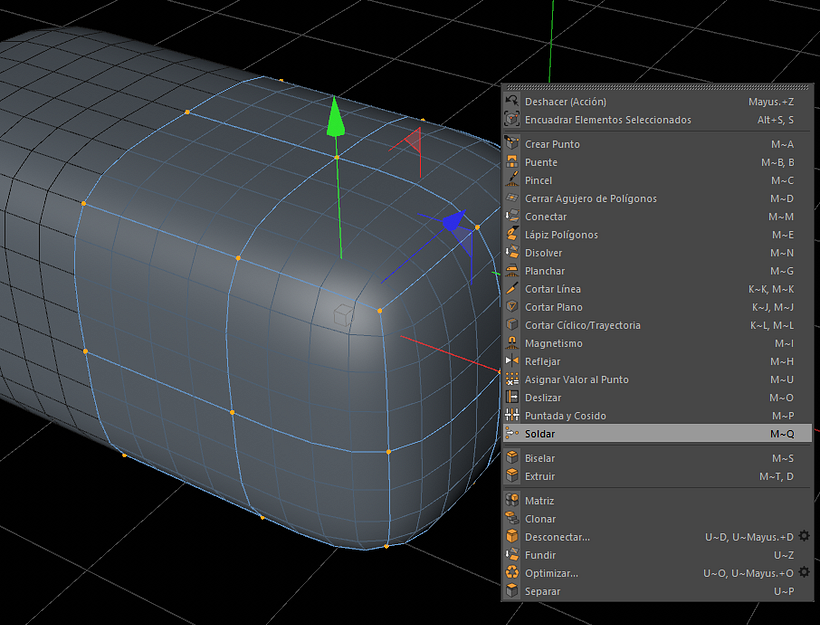Click the Cortar Cíclico/Trayectoria icon
Image resolution: width=820 pixels, height=625 pixels.
click(512, 325)
